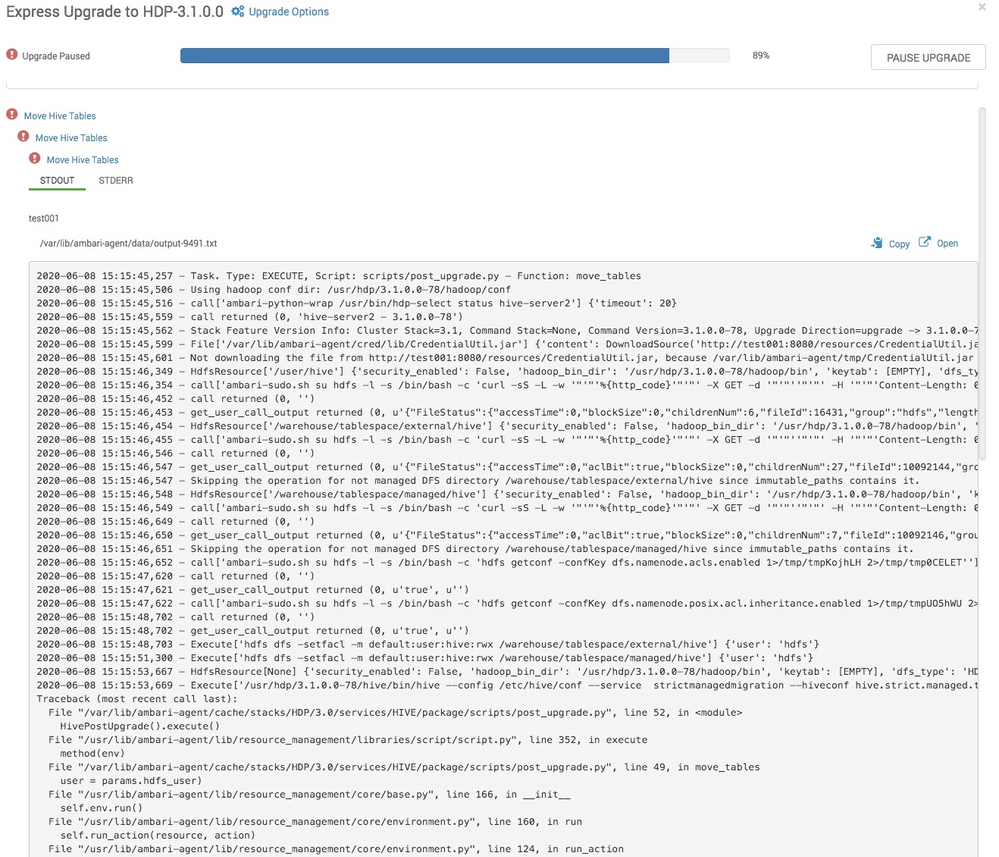Click the 89% upgrade progress bar

coord(455,55)
